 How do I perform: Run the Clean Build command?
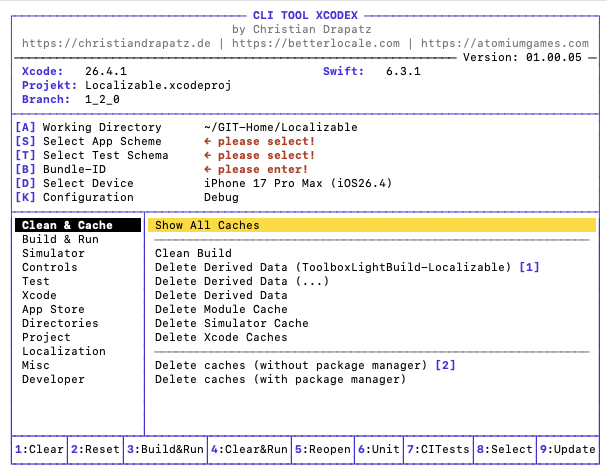[x=193, y=253]
